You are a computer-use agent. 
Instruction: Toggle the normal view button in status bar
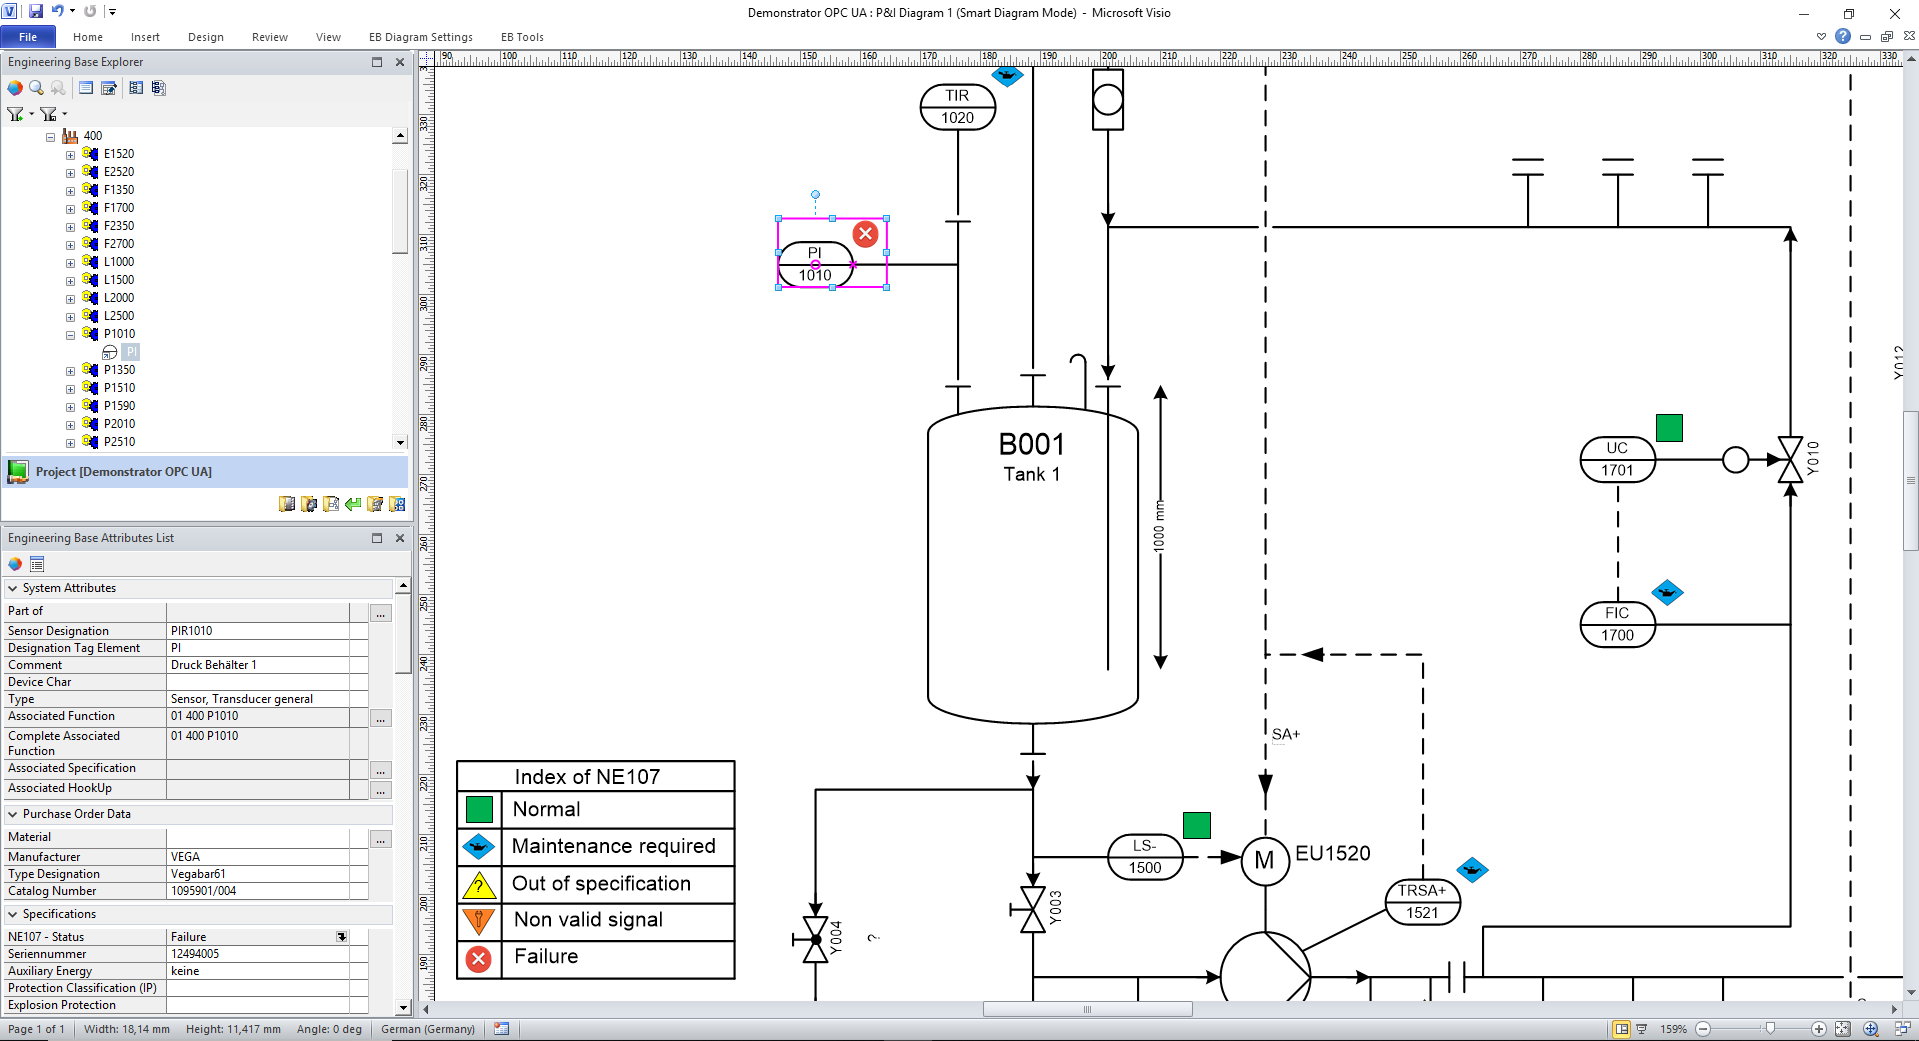click(x=1621, y=1029)
